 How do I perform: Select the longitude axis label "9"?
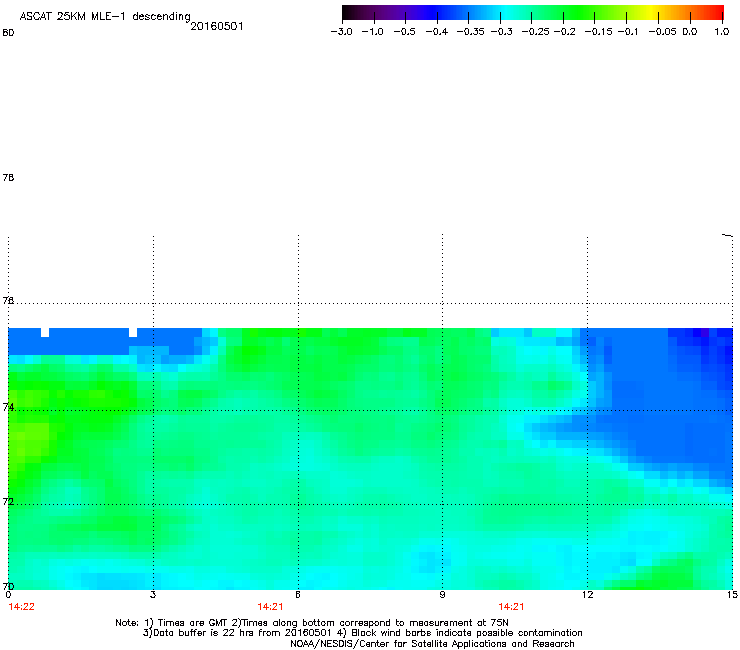(442, 595)
